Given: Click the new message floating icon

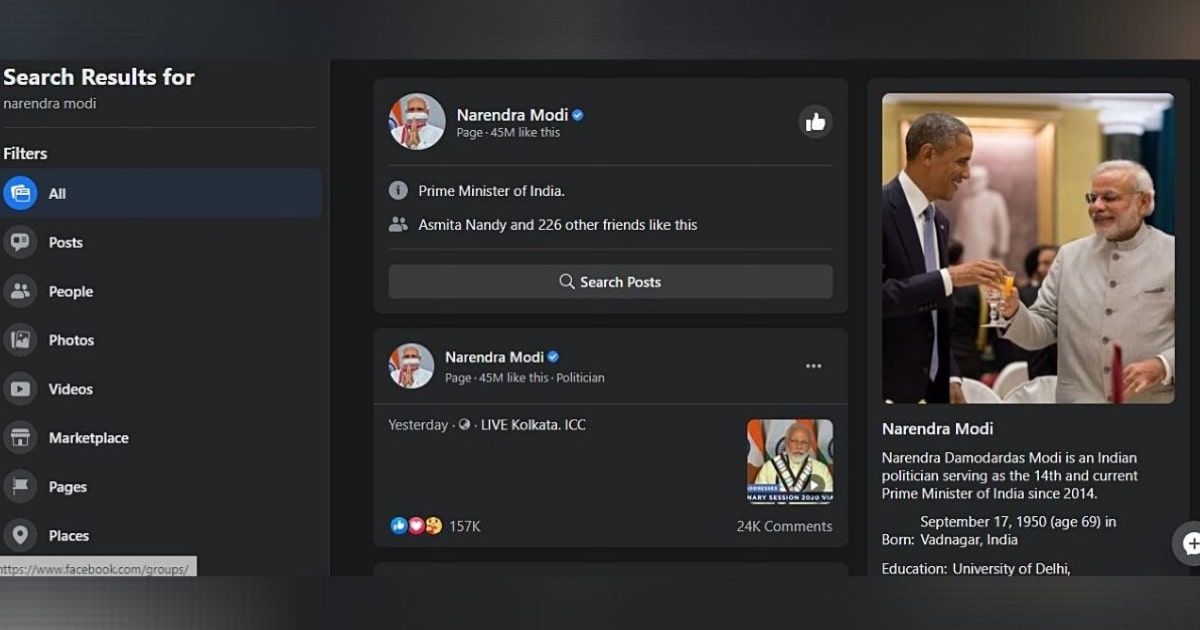Looking at the screenshot, I should click(x=1190, y=543).
